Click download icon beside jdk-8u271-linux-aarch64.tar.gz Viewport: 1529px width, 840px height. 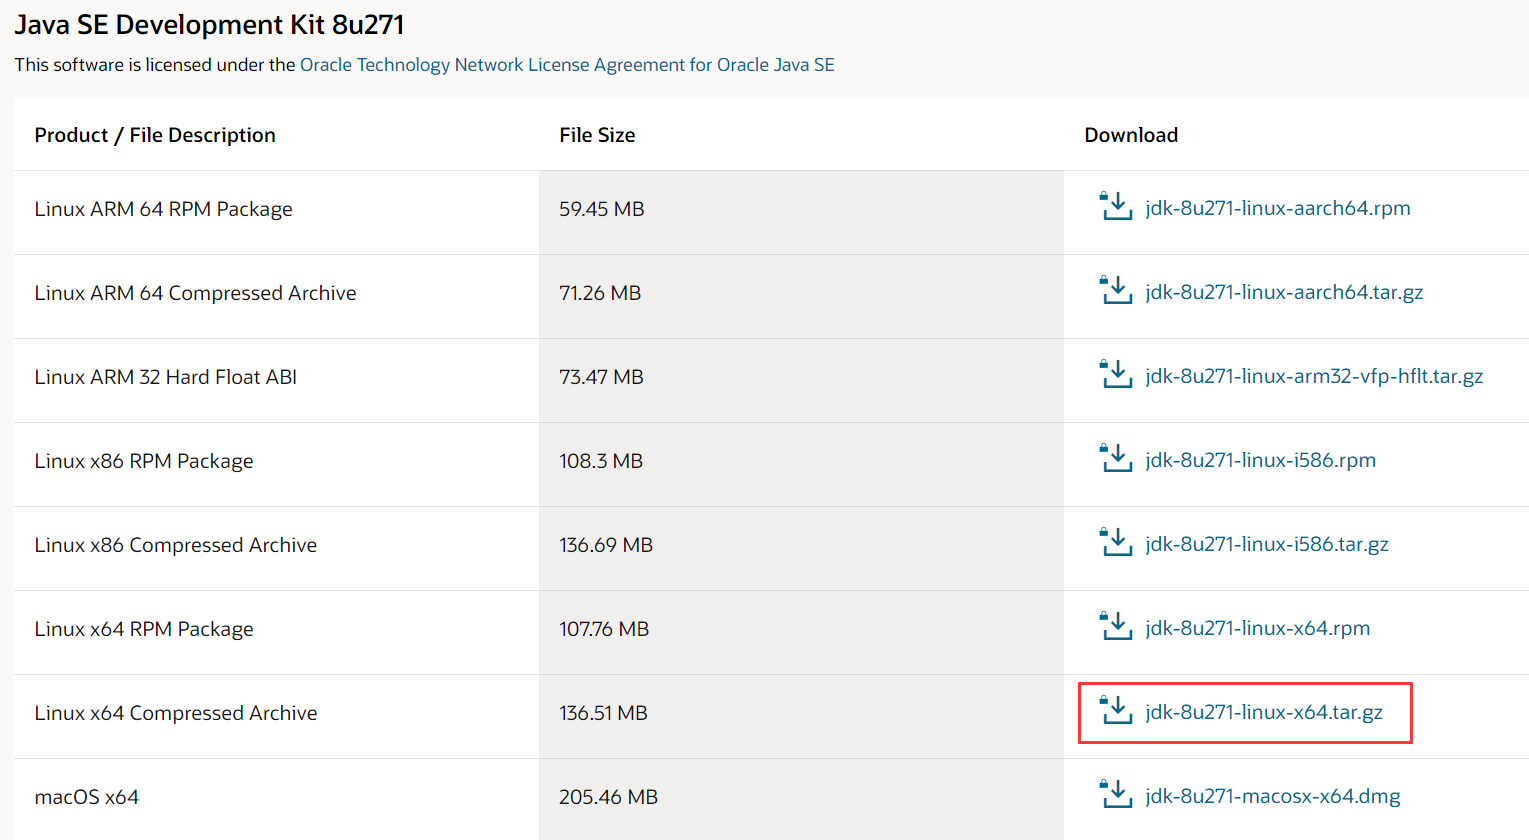tap(1115, 291)
